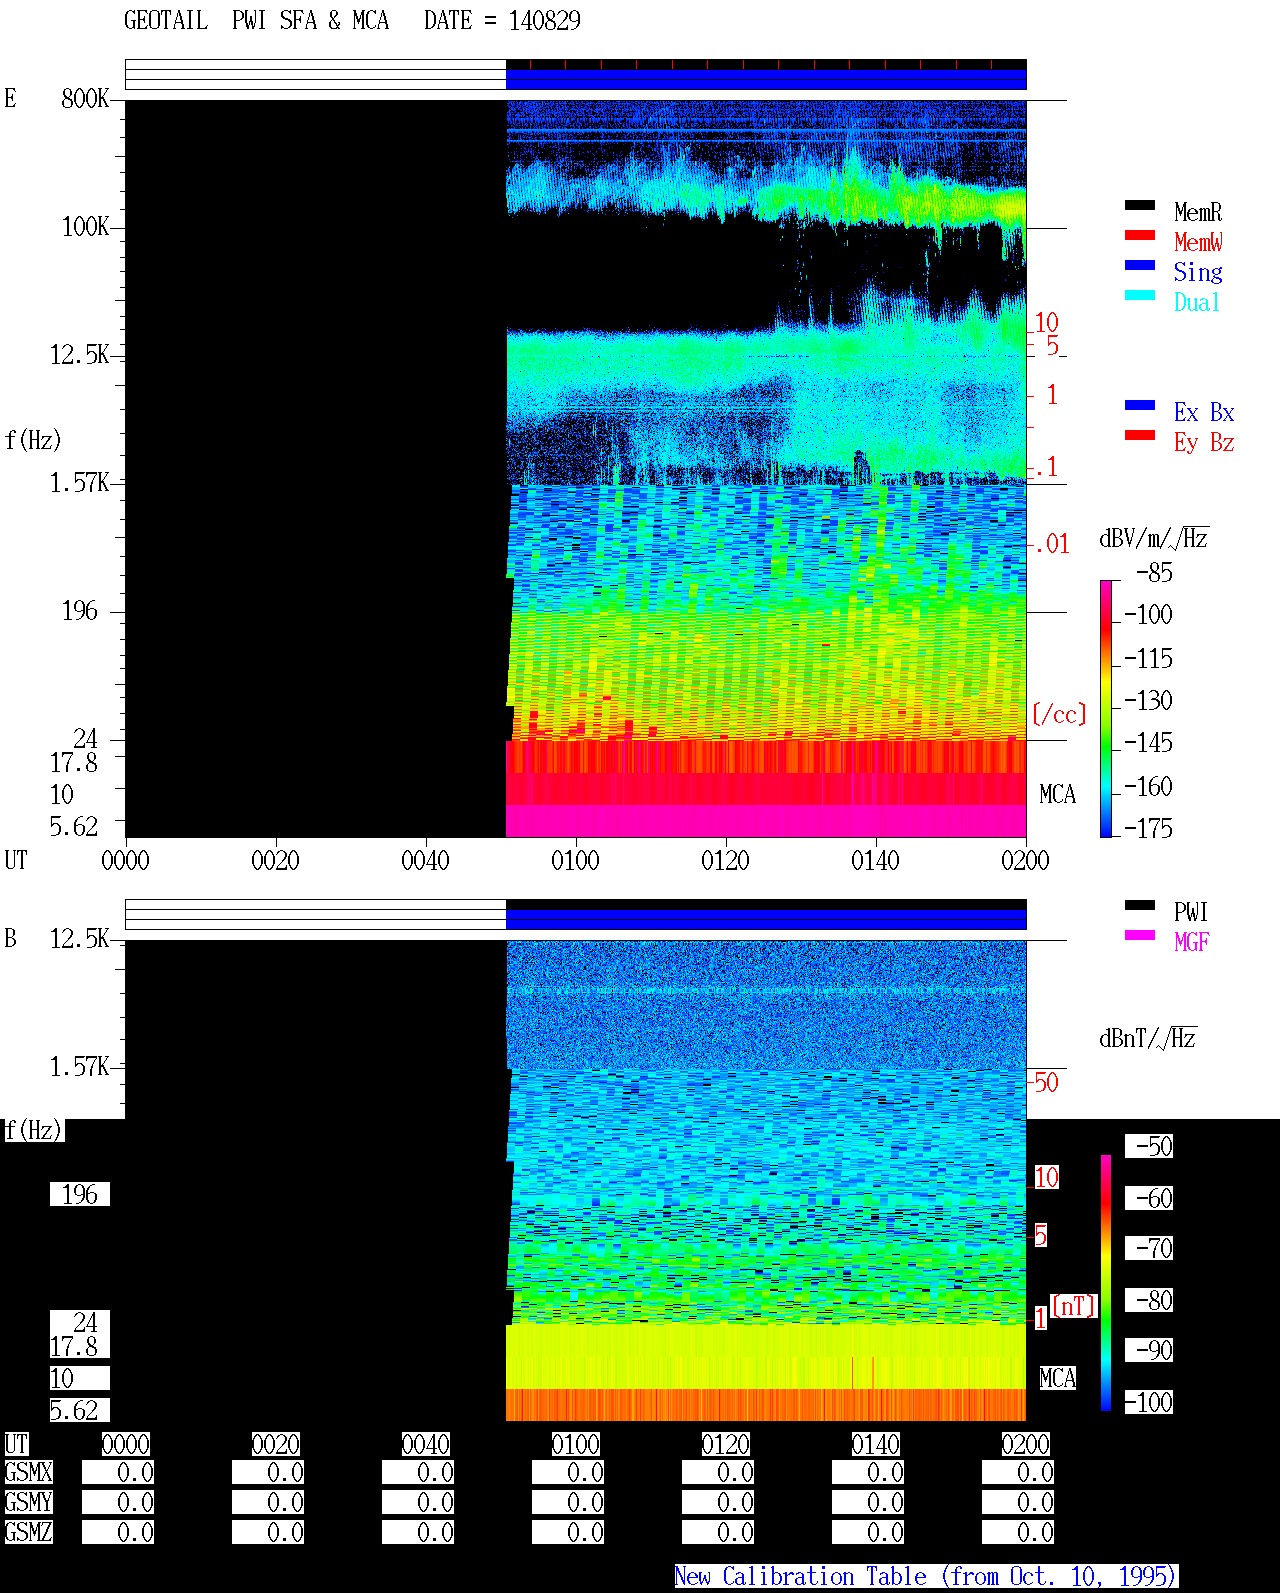This screenshot has width=1280, height=1593.
Task: Click the 0100 UT label under the E spectrogram
Action: 575,861
